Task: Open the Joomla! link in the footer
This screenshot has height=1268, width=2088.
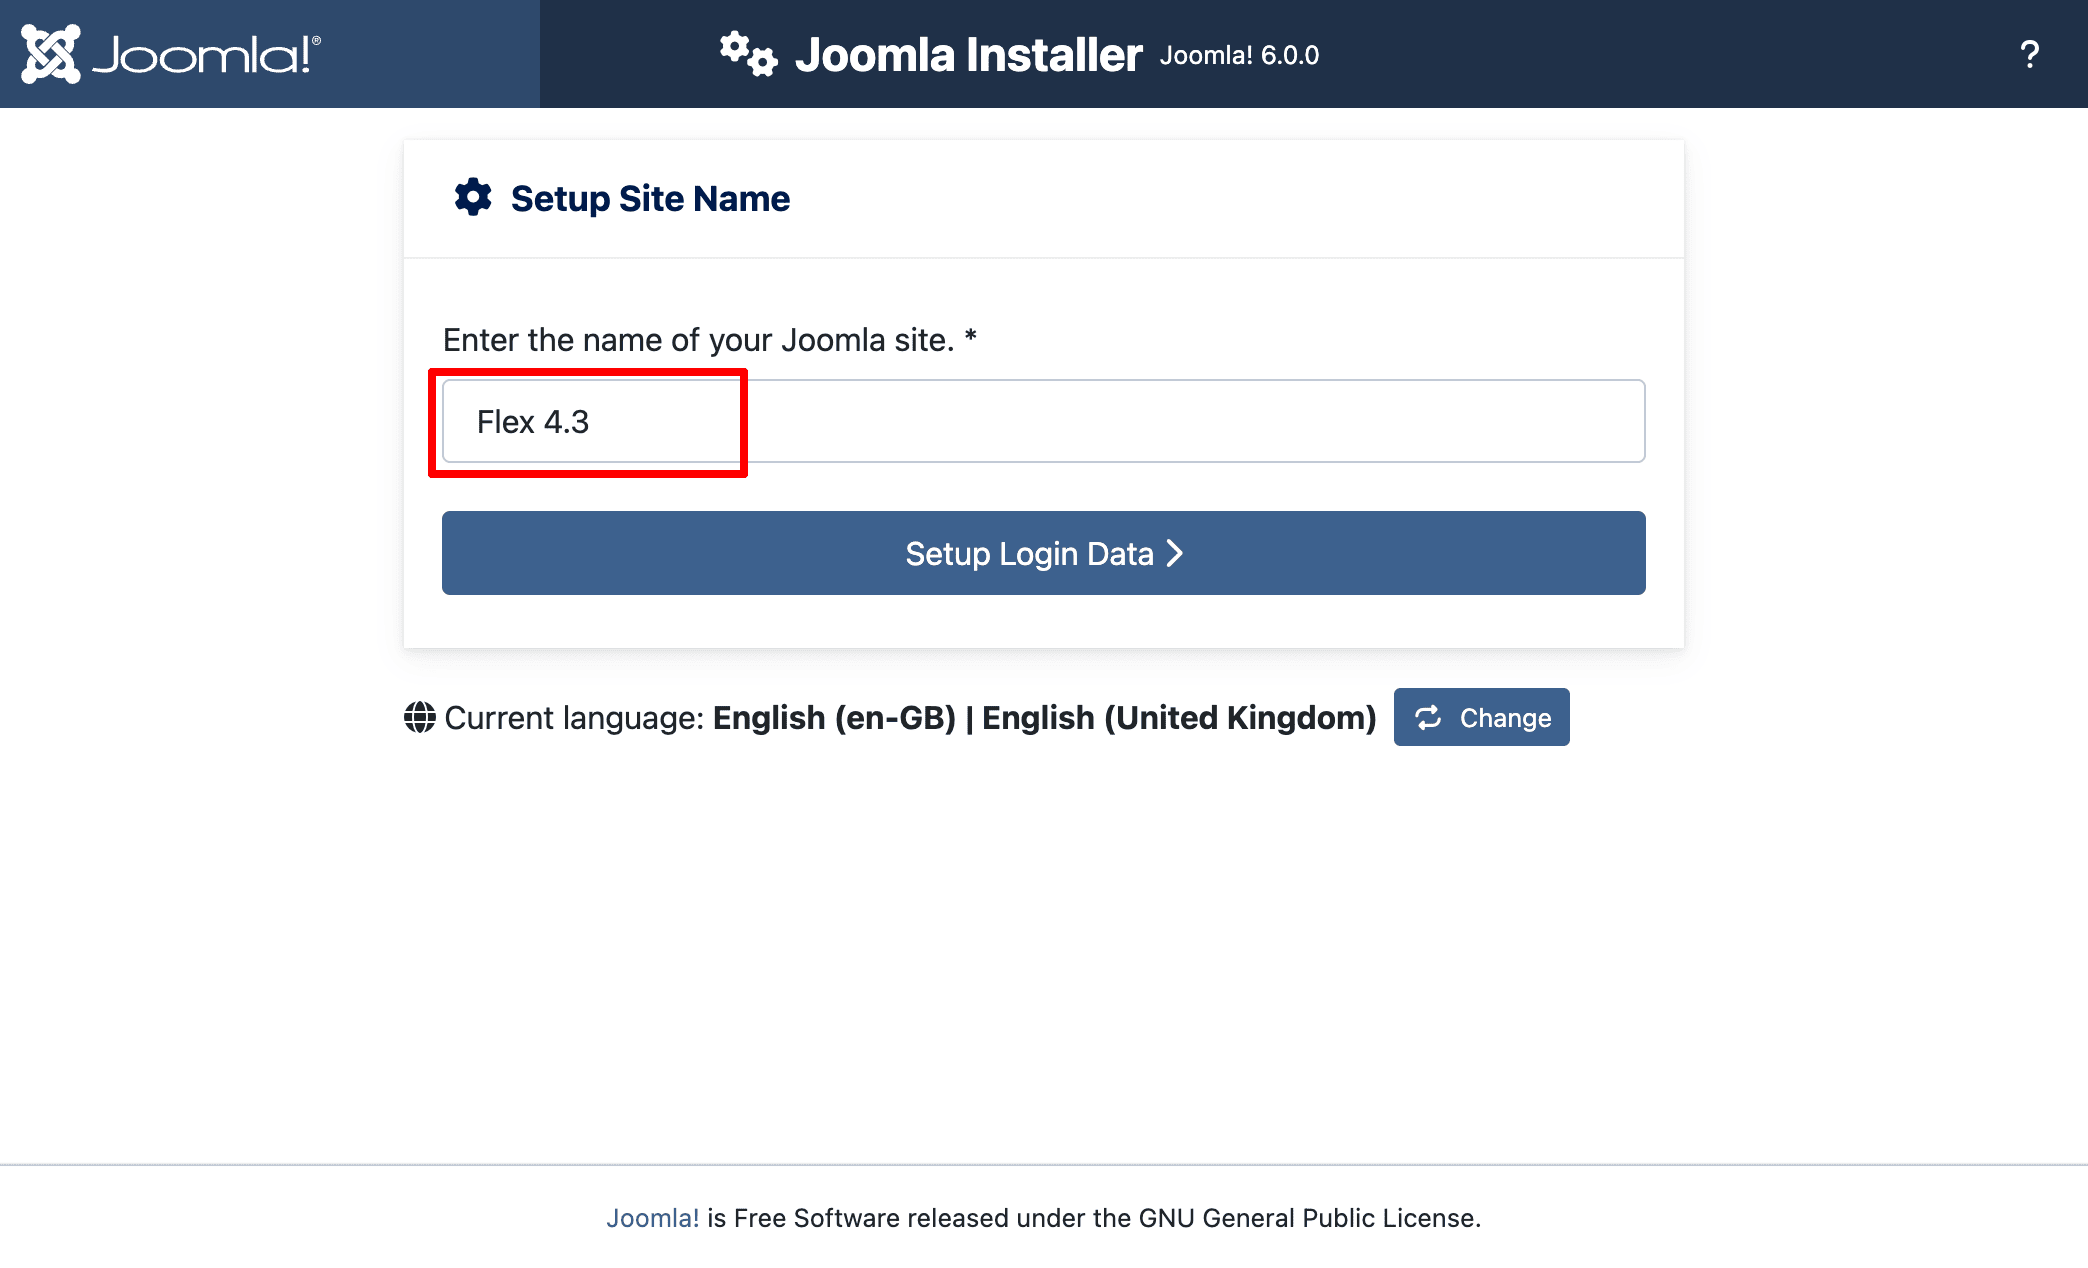Action: [652, 1218]
